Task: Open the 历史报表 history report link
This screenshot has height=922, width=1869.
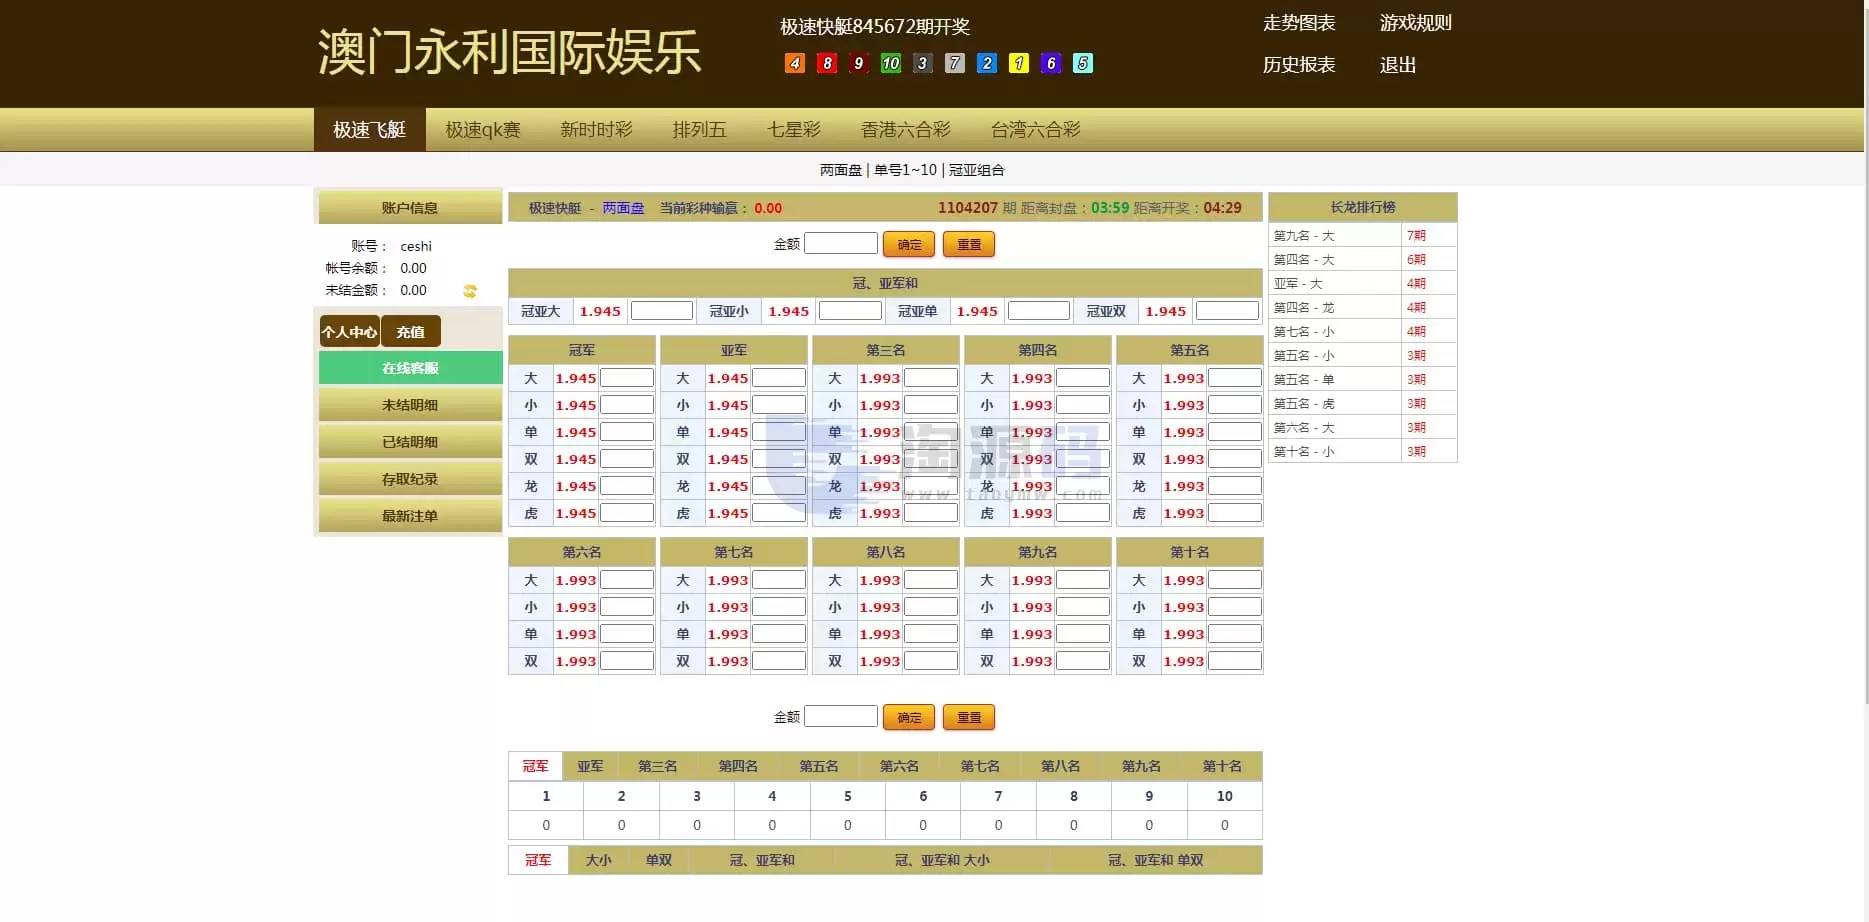Action: 1299,65
